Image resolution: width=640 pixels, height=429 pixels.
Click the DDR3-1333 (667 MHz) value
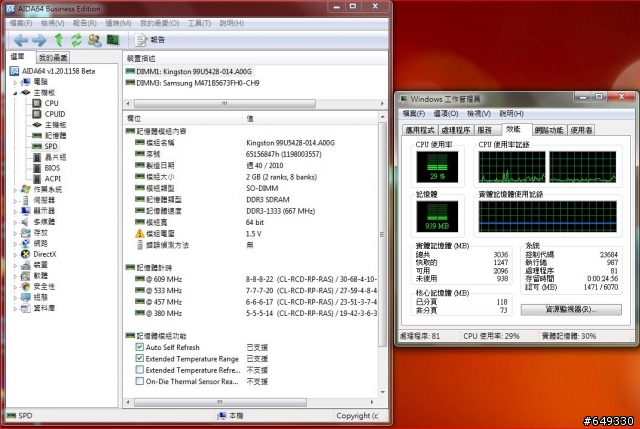(x=280, y=211)
